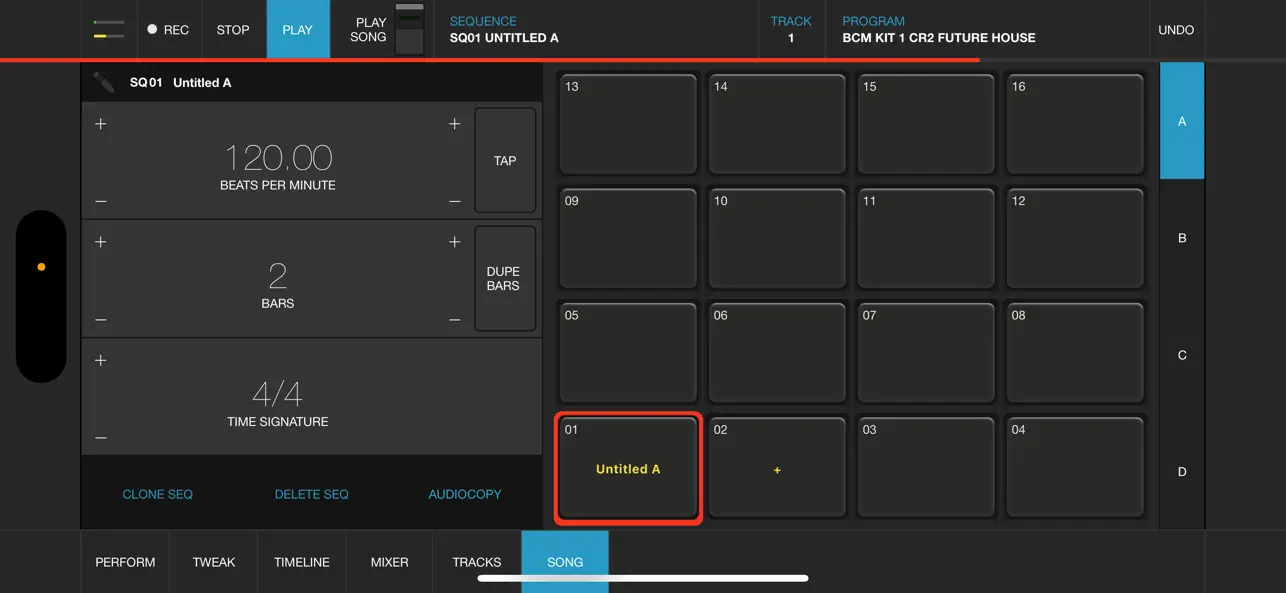Image resolution: width=1286 pixels, height=593 pixels.
Task: Stop playback with the STOP button
Action: pos(233,29)
